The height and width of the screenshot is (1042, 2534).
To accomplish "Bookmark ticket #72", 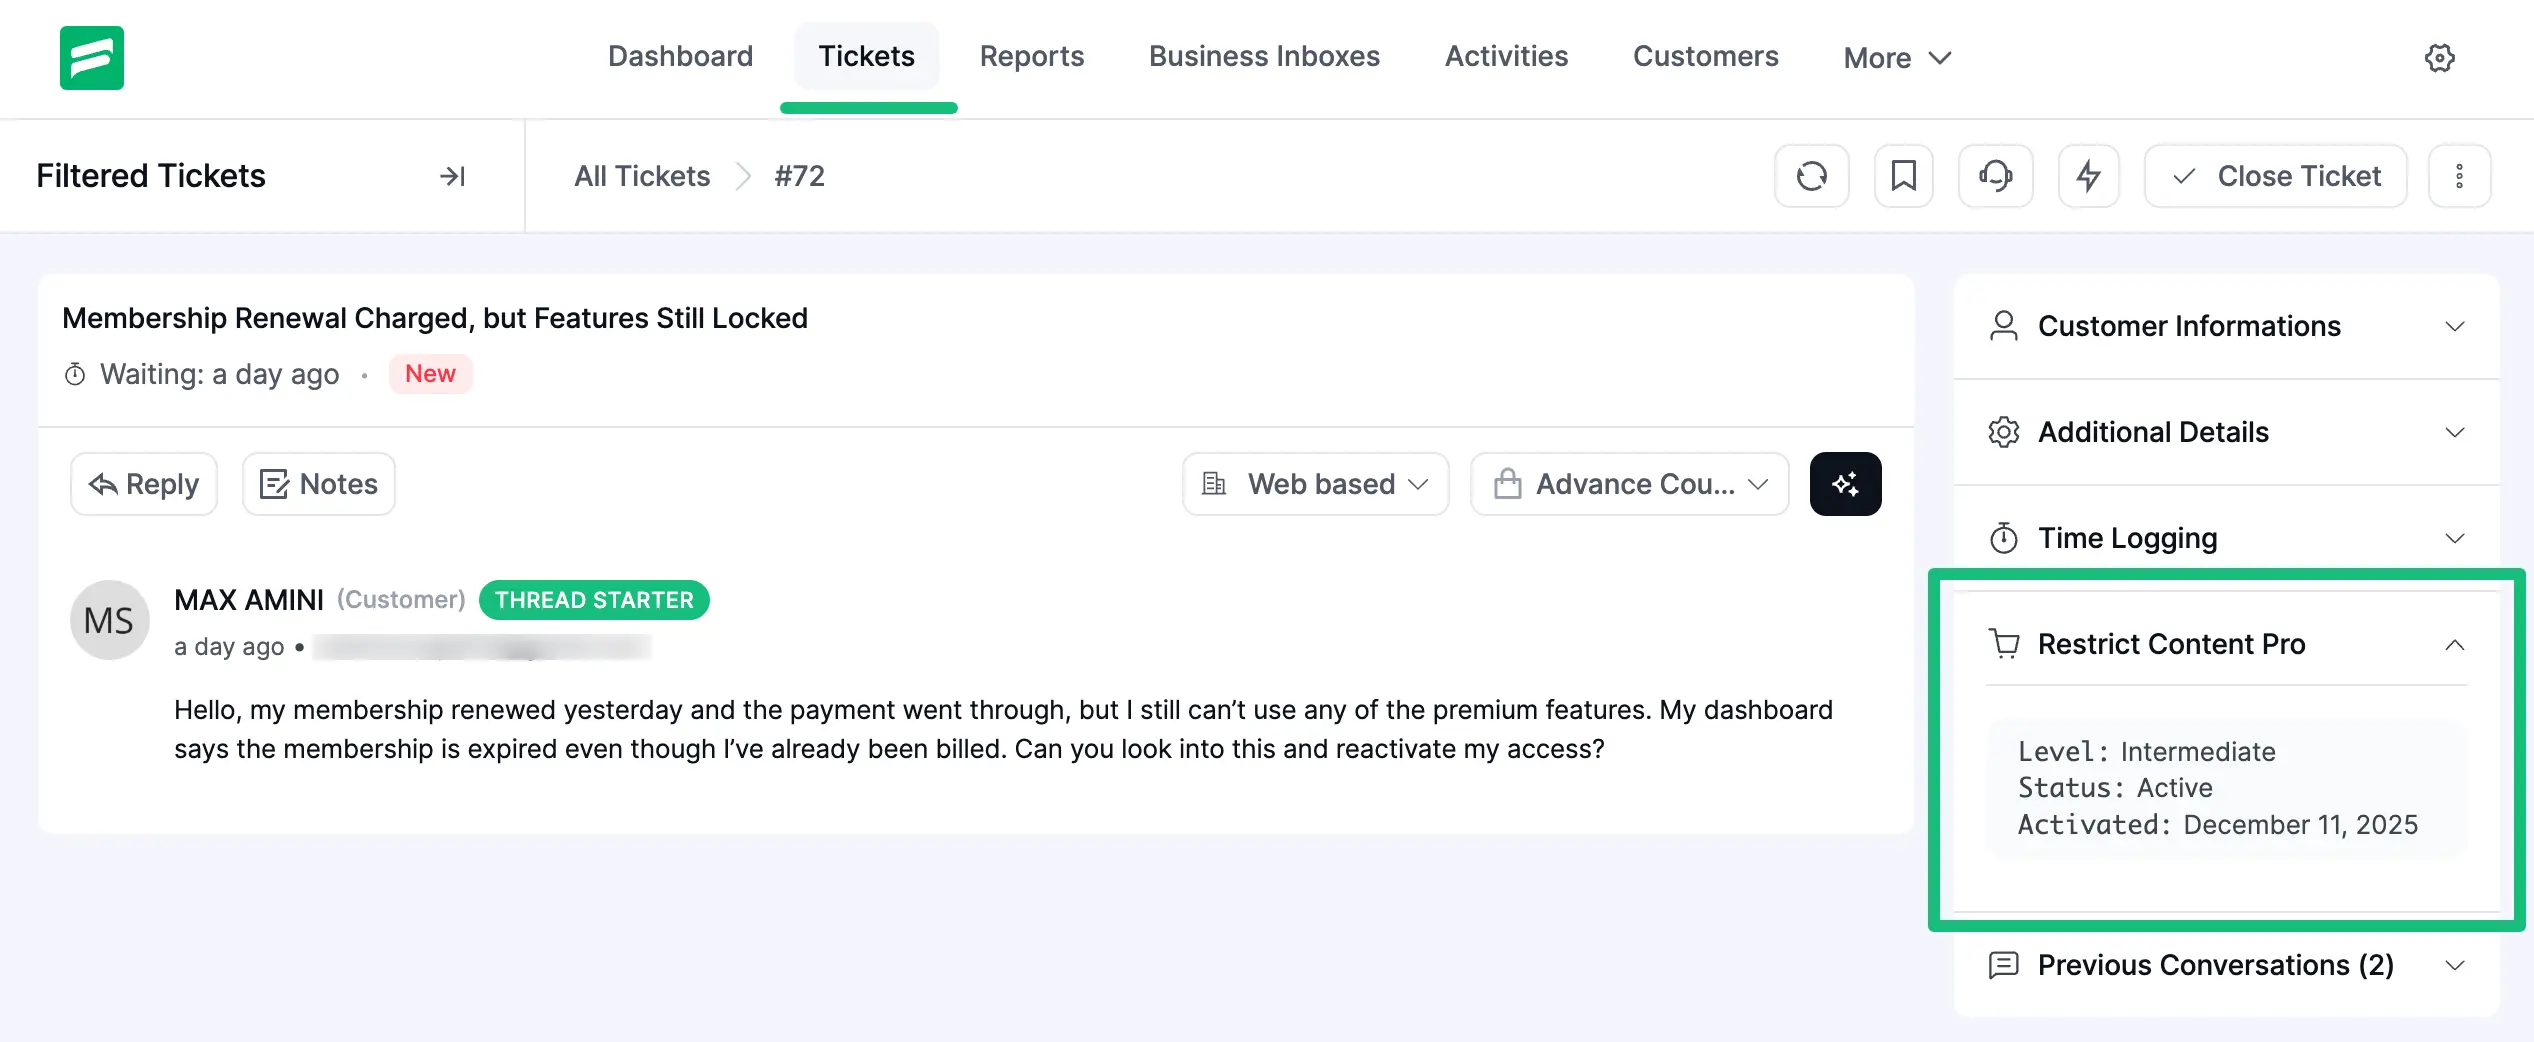I will (1904, 175).
